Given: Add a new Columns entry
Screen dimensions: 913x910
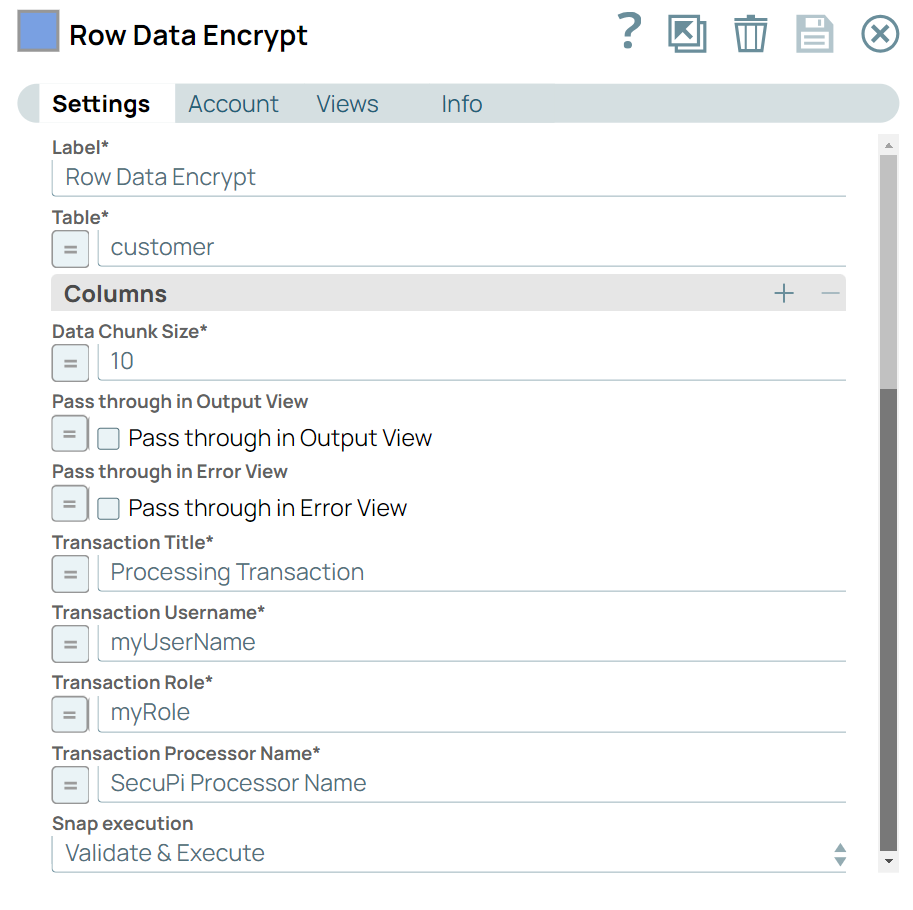Looking at the screenshot, I should (784, 293).
